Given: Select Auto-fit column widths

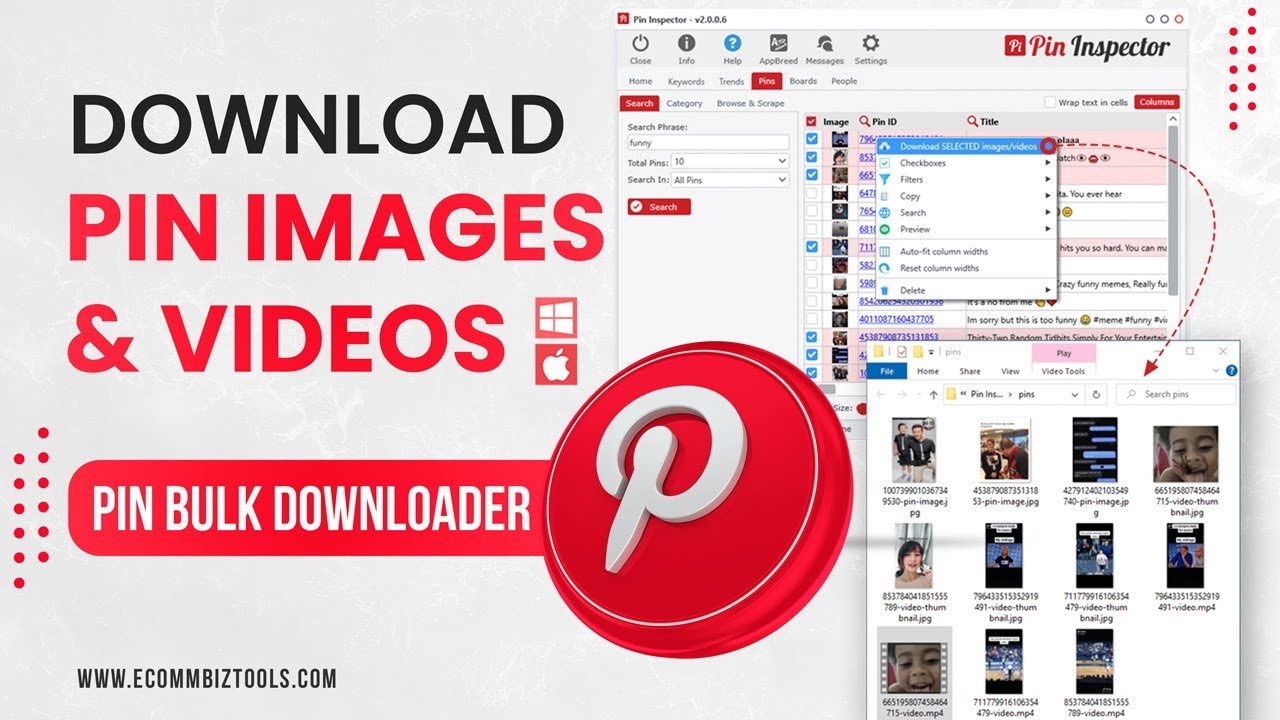Looking at the screenshot, I should coord(966,251).
